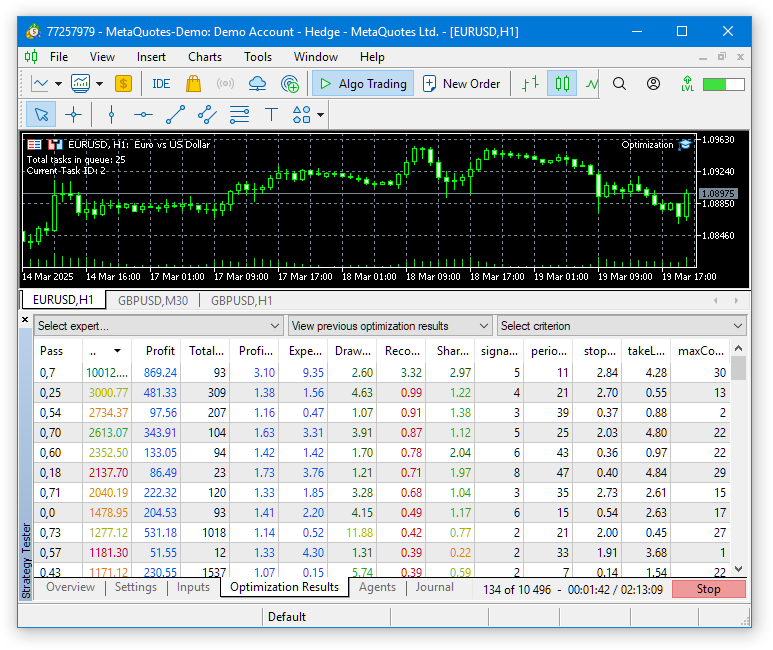The image size is (773, 650).
Task: Select the equidistant channel tool
Action: [208, 114]
